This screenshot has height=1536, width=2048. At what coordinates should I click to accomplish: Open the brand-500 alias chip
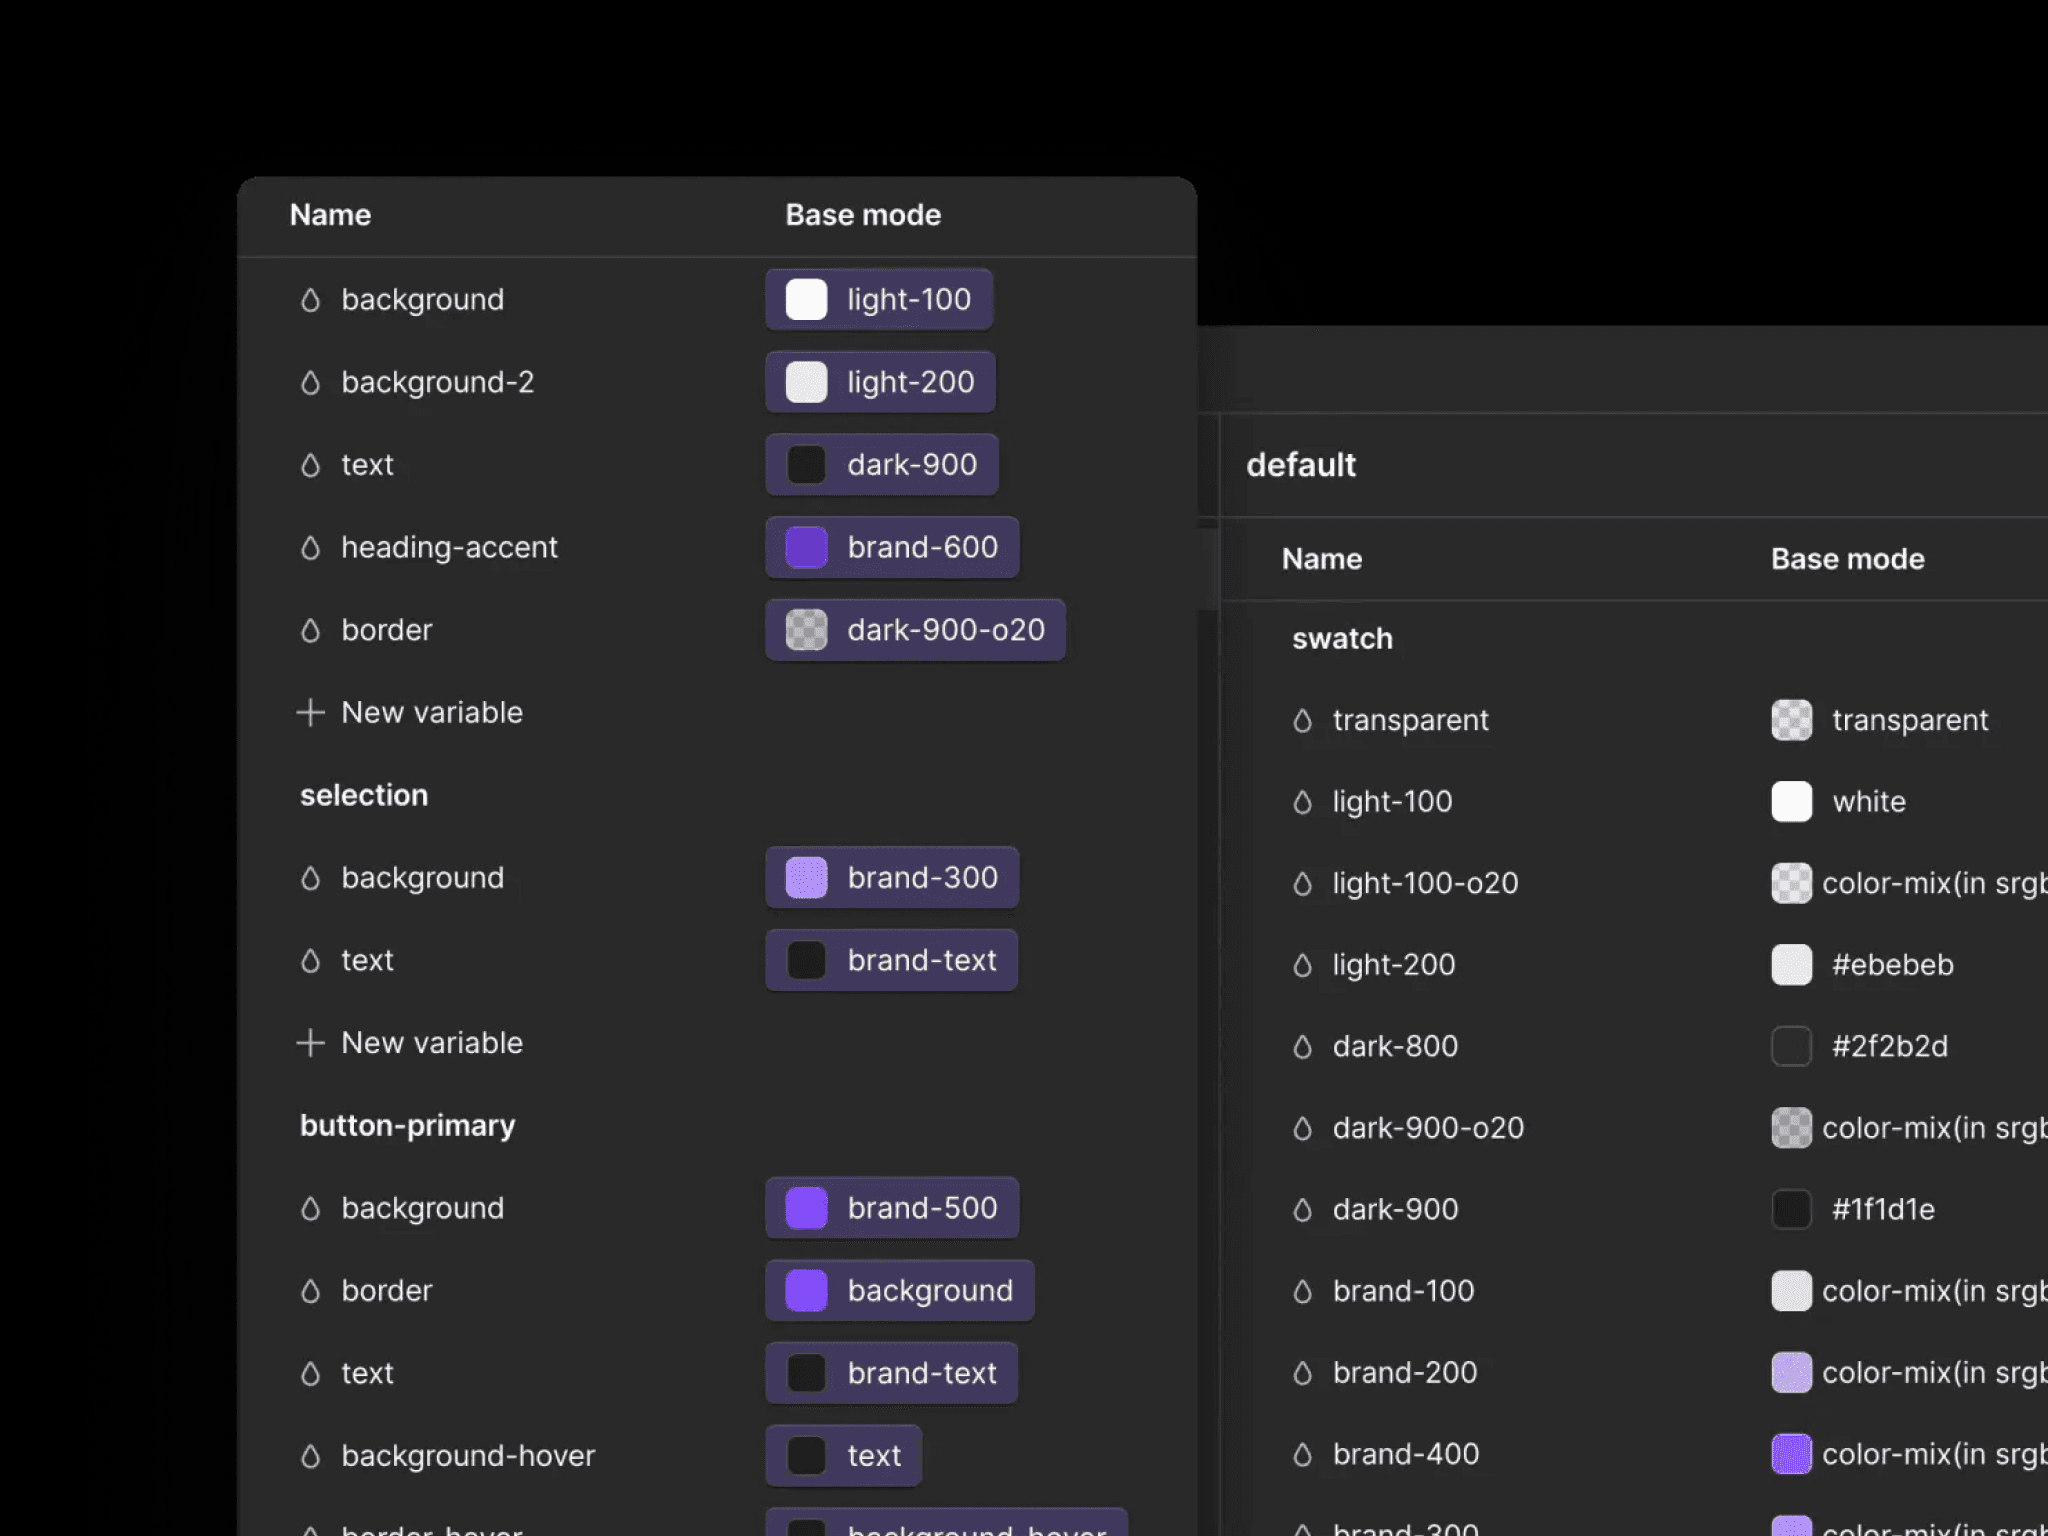pyautogui.click(x=892, y=1208)
